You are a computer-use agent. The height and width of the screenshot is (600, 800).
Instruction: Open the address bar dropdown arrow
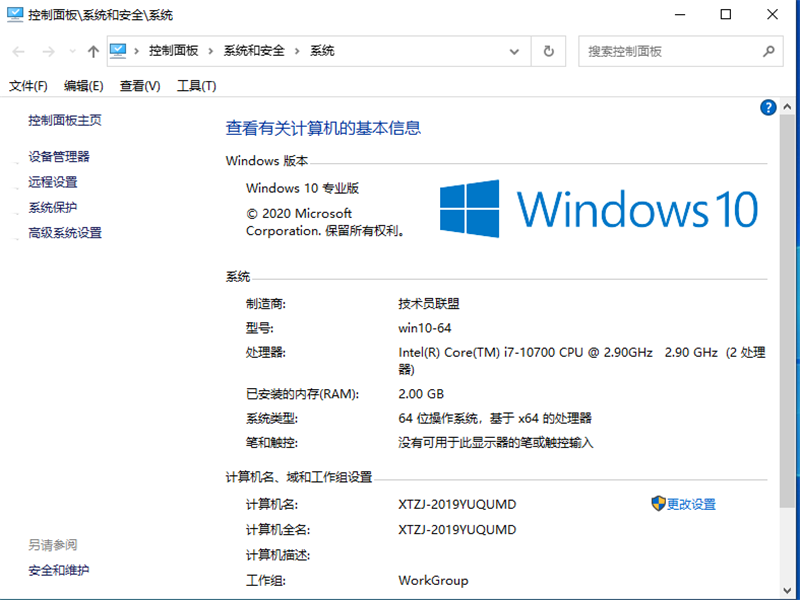tap(513, 51)
